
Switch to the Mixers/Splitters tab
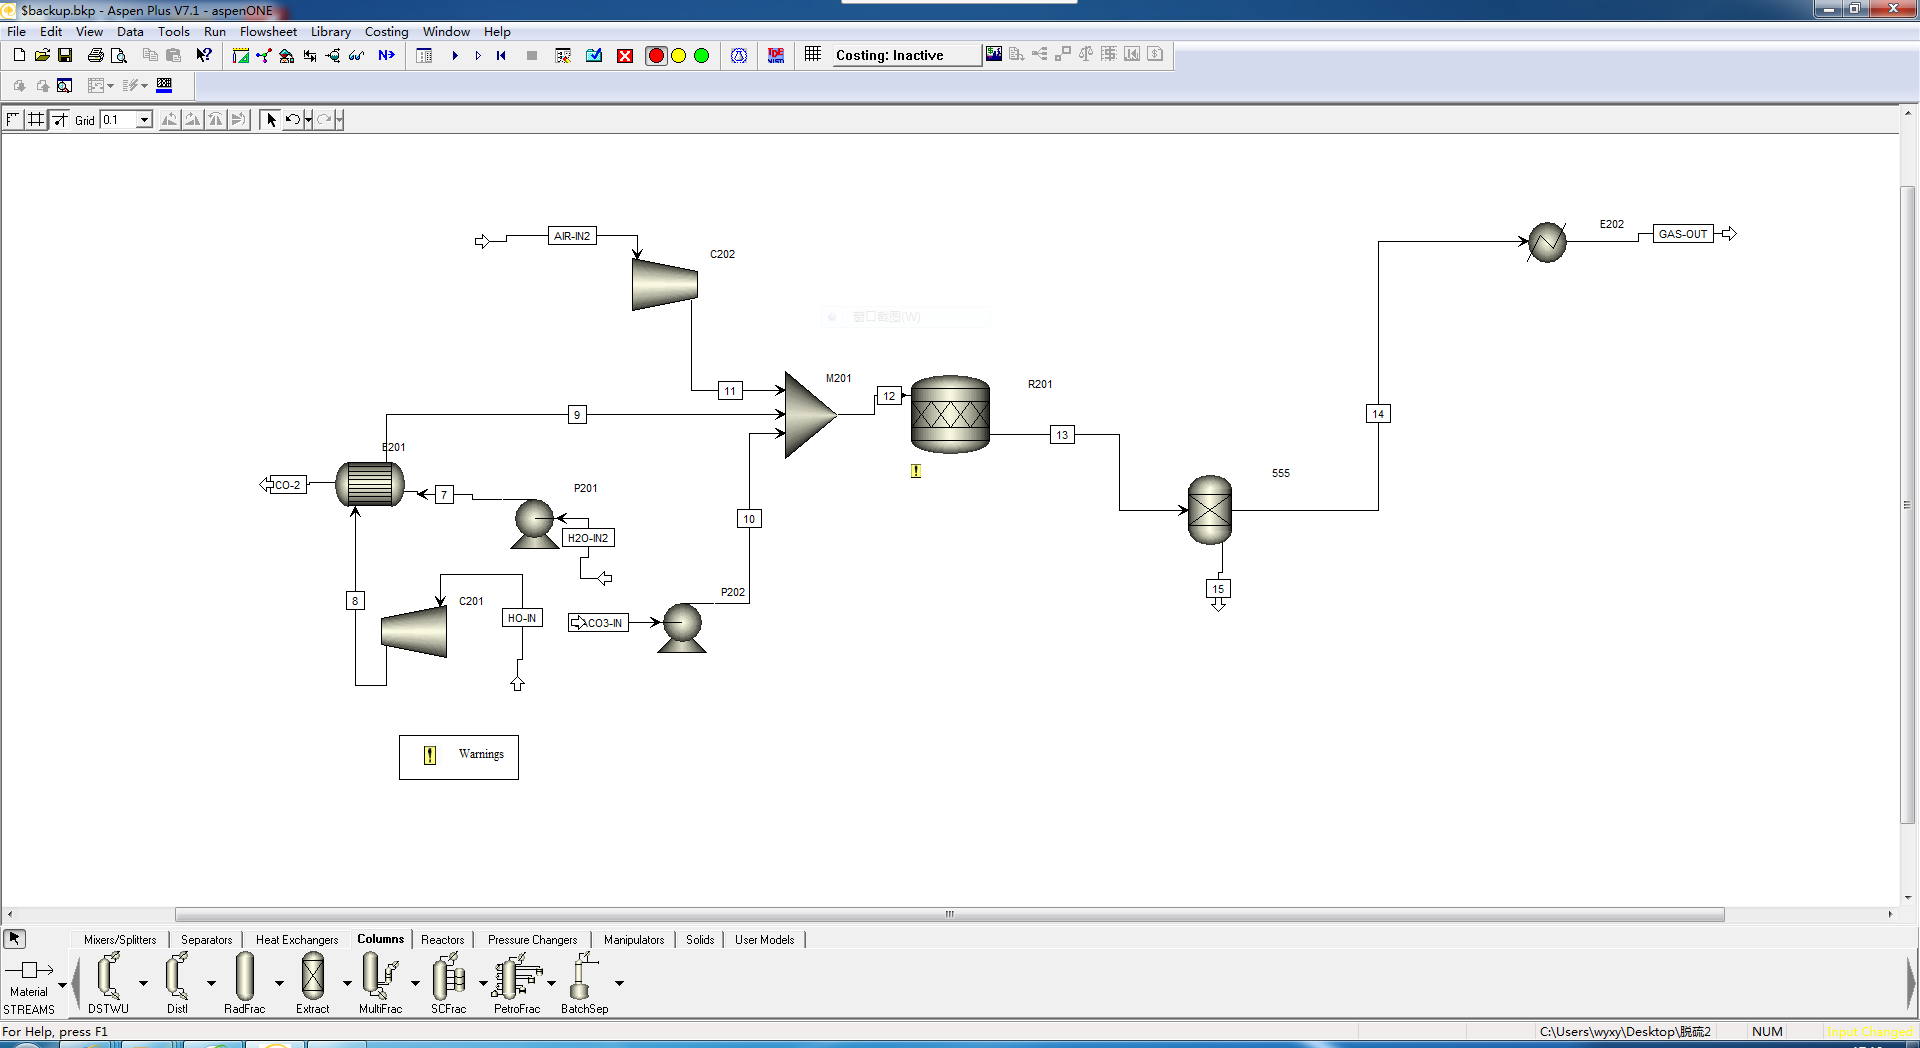tap(120, 940)
